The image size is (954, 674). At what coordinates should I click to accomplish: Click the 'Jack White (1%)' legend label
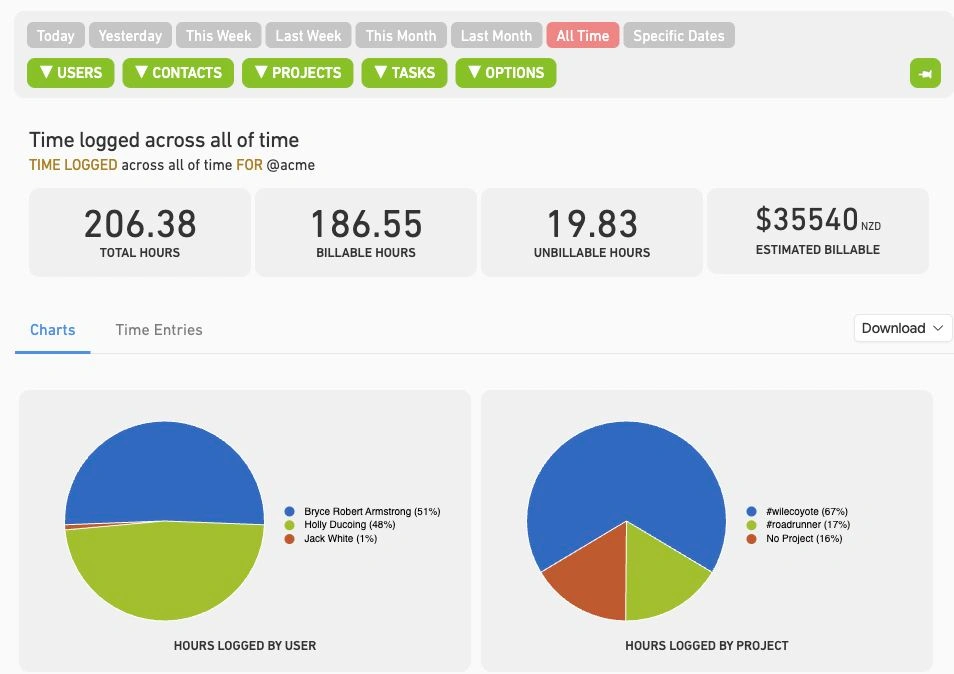(x=341, y=539)
